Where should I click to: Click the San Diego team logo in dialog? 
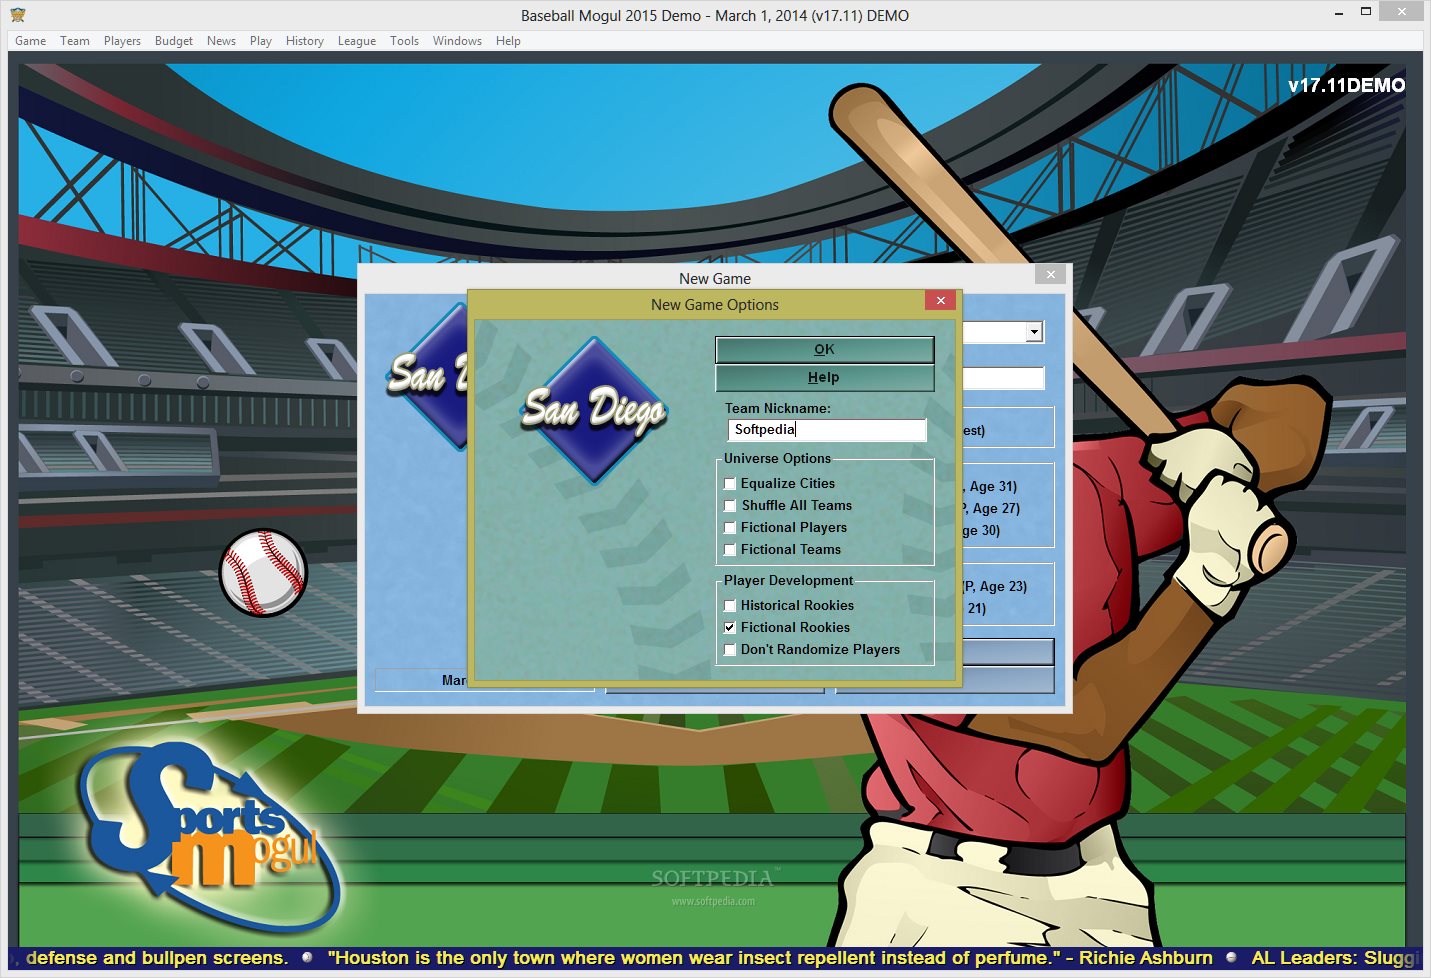point(594,410)
